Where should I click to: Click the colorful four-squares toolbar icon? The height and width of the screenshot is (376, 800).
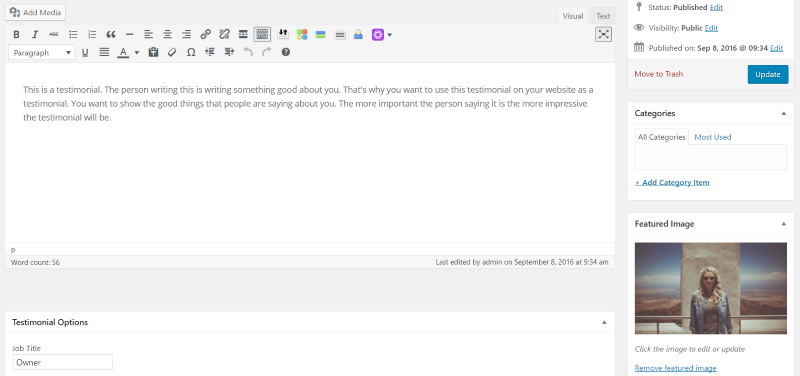point(302,34)
